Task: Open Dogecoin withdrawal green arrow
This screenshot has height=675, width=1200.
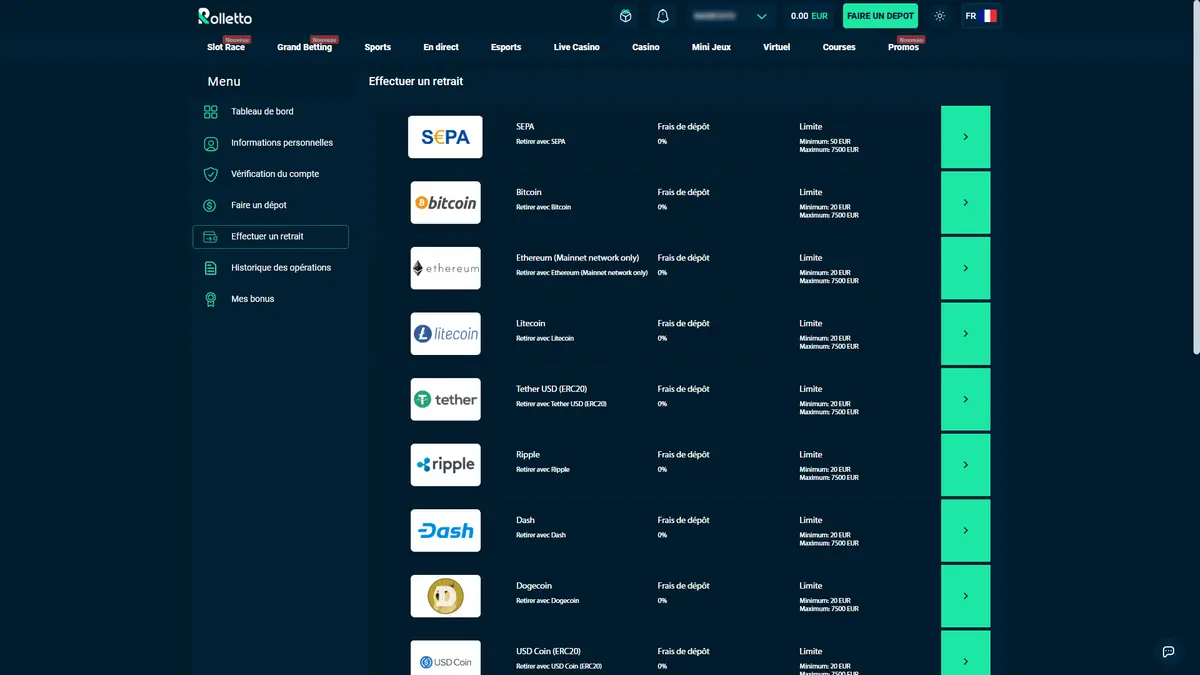Action: click(965, 596)
